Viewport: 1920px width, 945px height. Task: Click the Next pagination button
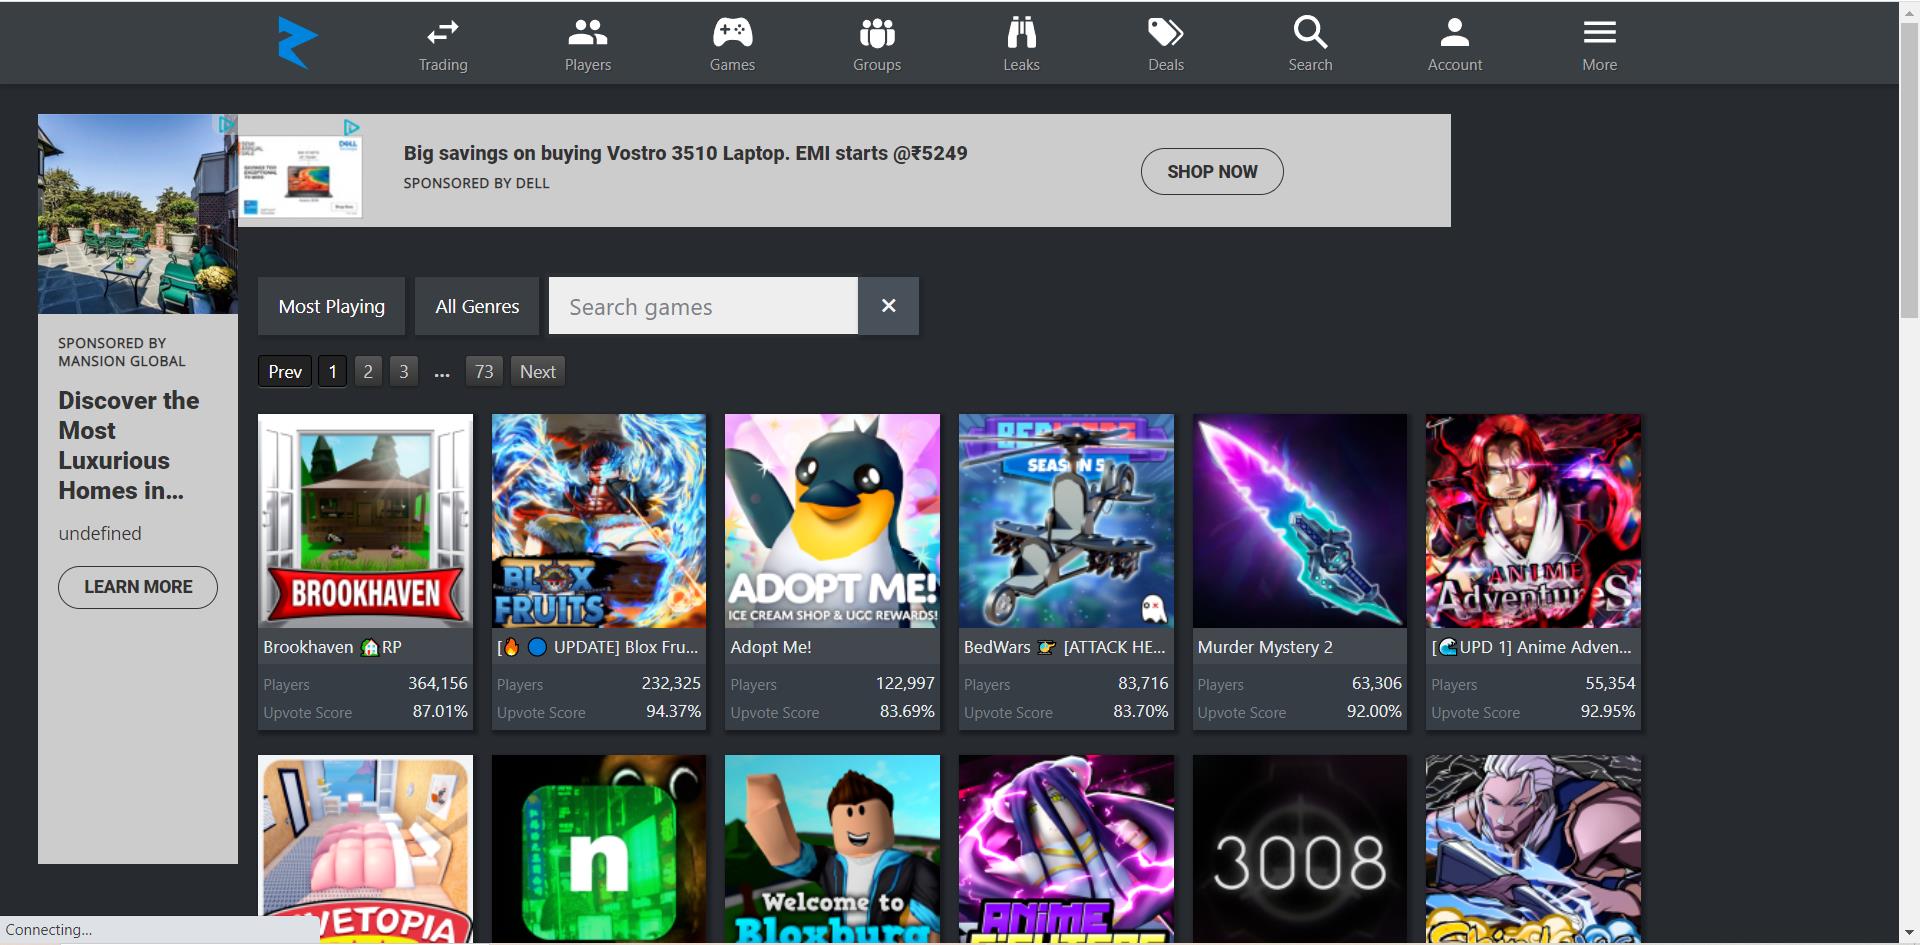coord(538,372)
